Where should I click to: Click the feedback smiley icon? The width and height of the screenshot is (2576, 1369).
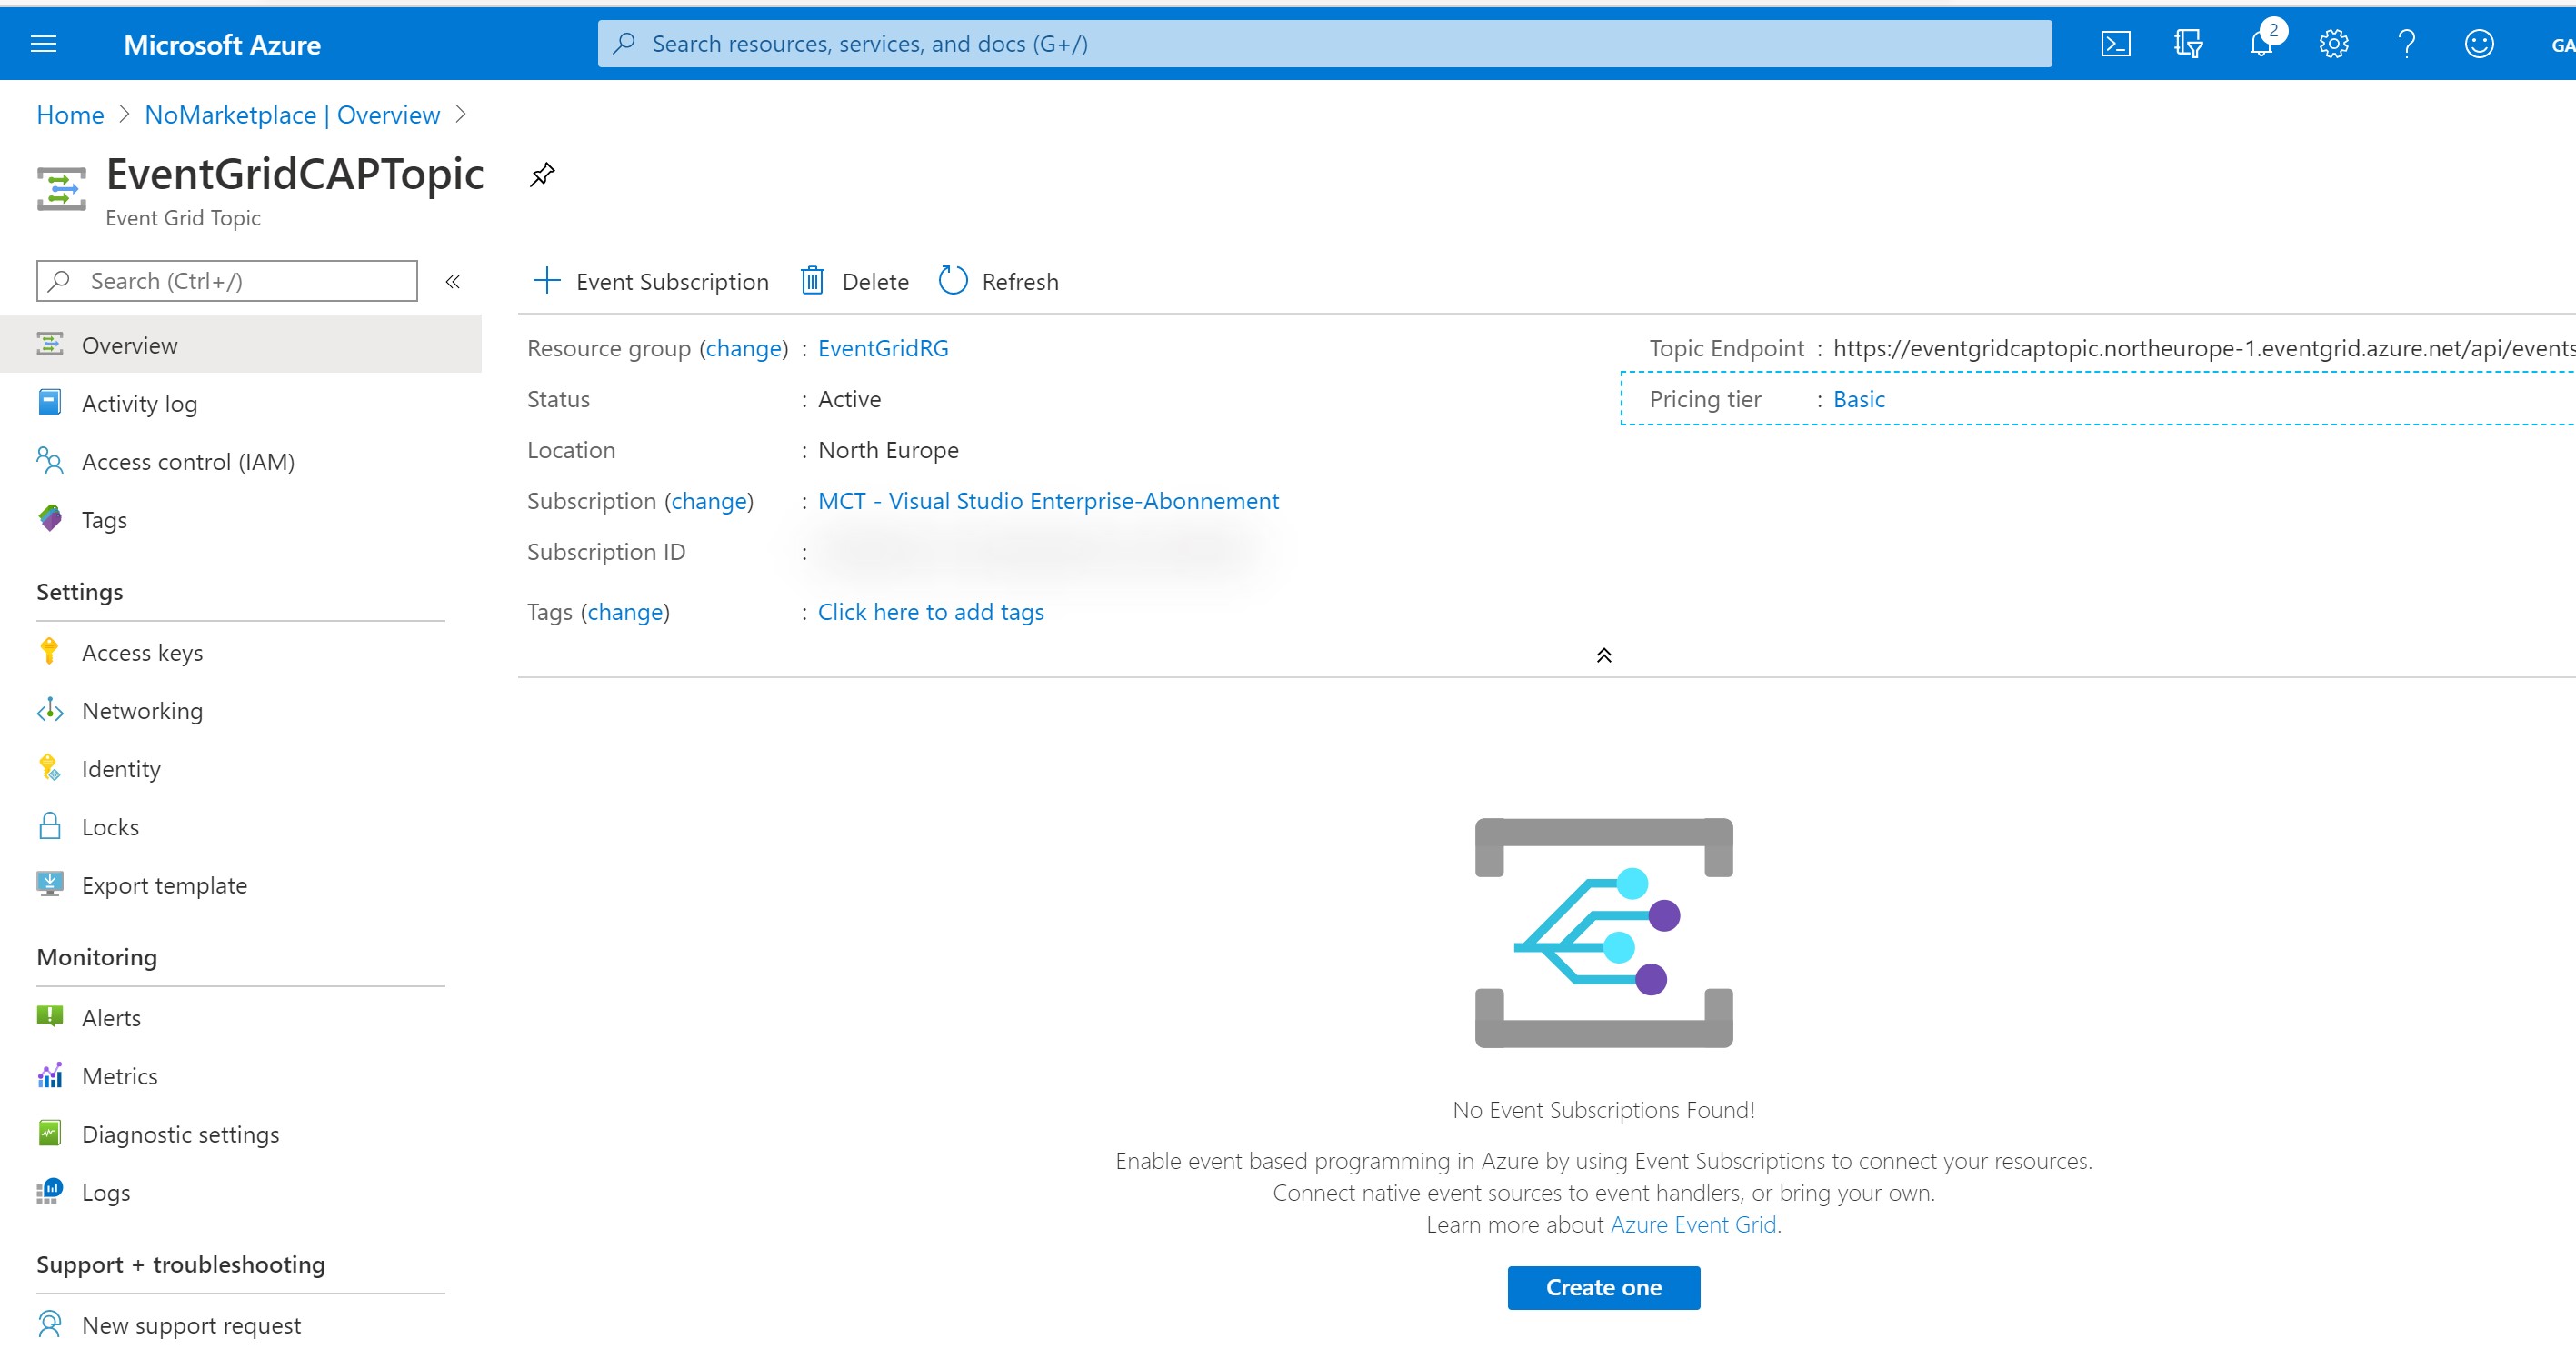click(x=2479, y=44)
